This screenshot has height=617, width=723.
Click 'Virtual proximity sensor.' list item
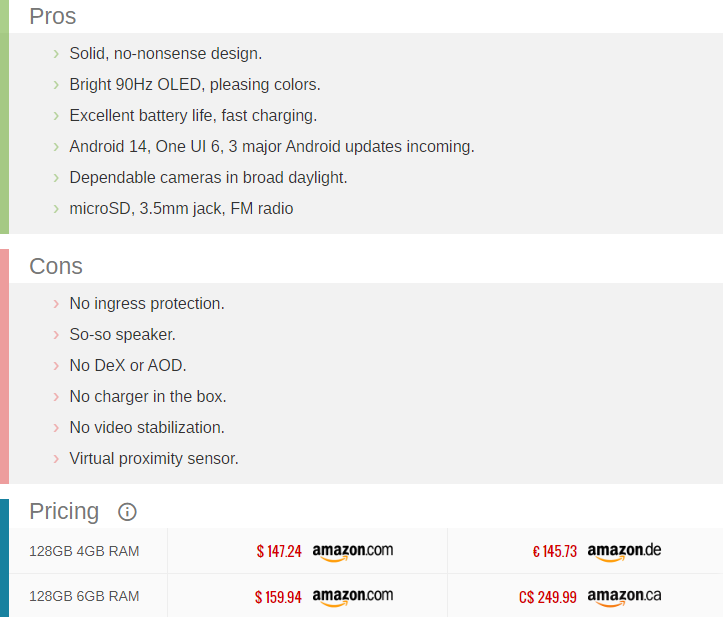coord(154,459)
